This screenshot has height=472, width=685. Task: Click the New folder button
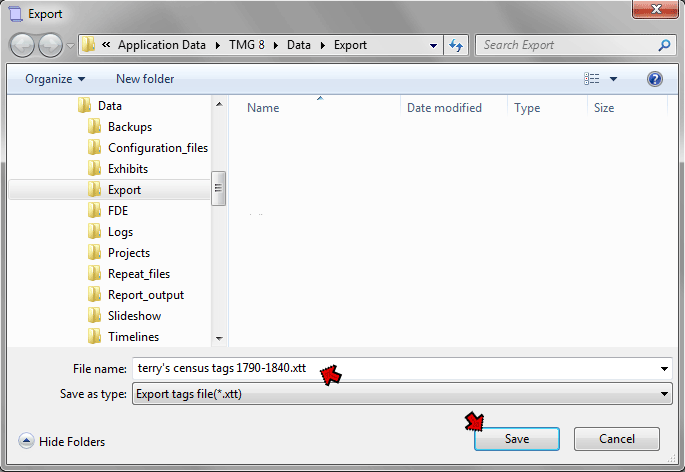pos(145,79)
